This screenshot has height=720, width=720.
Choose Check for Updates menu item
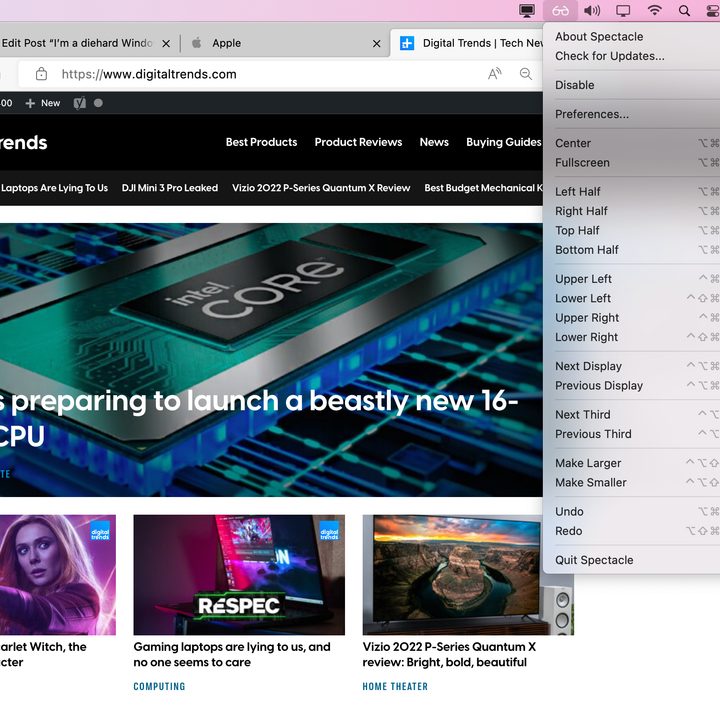[x=631, y=56]
